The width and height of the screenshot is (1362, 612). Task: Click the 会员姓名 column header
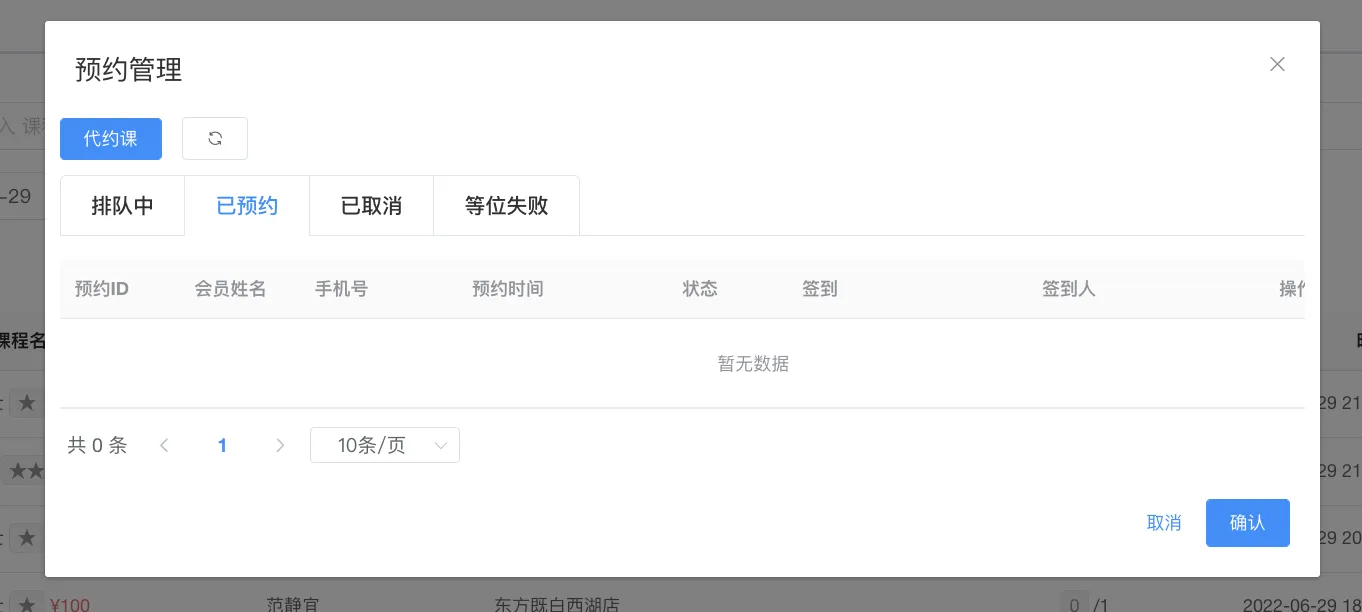[230, 289]
